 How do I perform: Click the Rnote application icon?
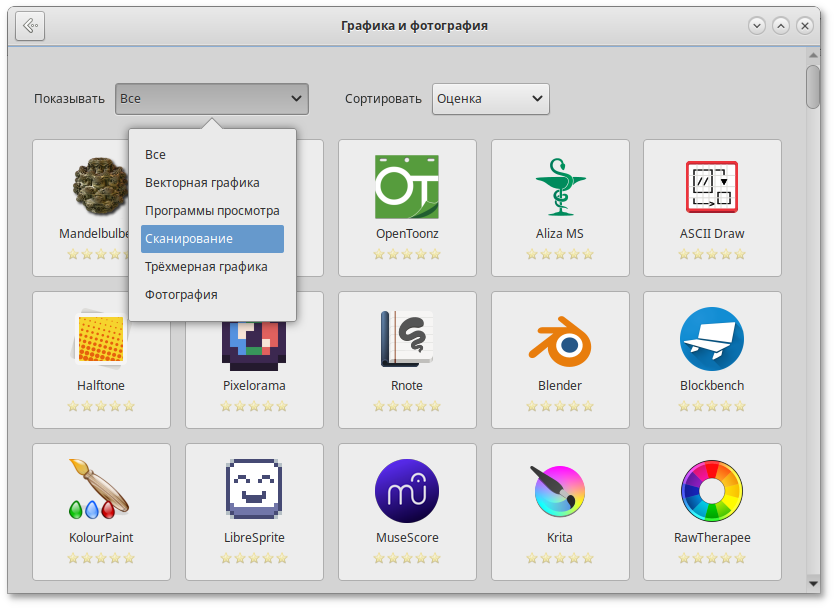click(406, 339)
